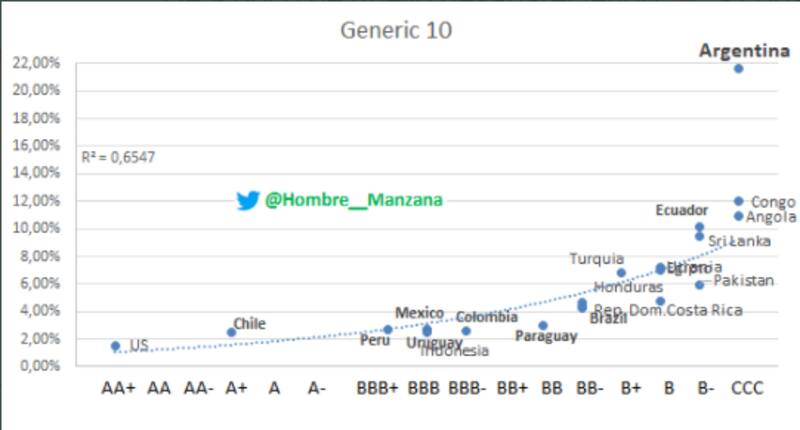Open the @Hombre__Manzana handle link
Viewport: 800px width, 430px height.
coord(353,201)
